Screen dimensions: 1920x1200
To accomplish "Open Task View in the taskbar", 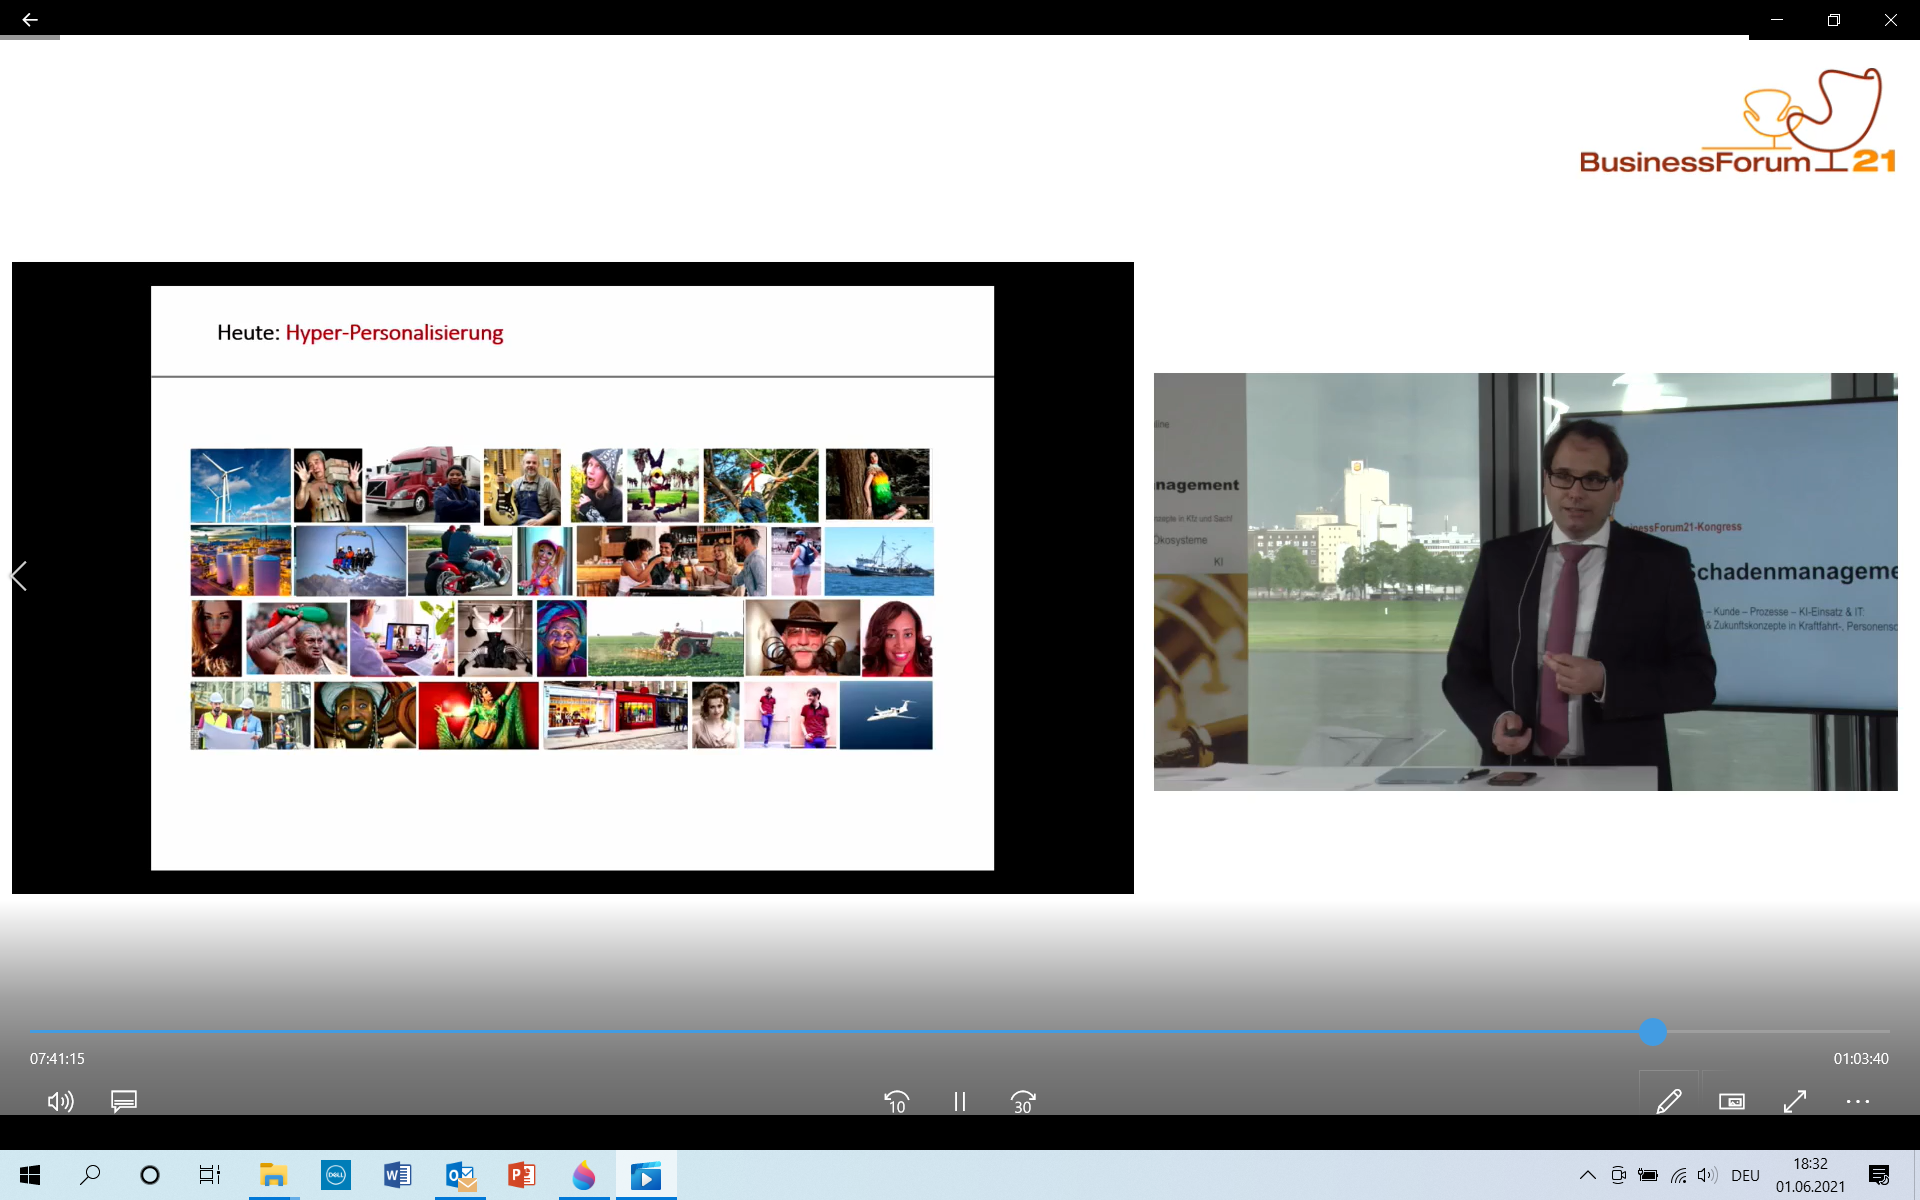I will (209, 1175).
